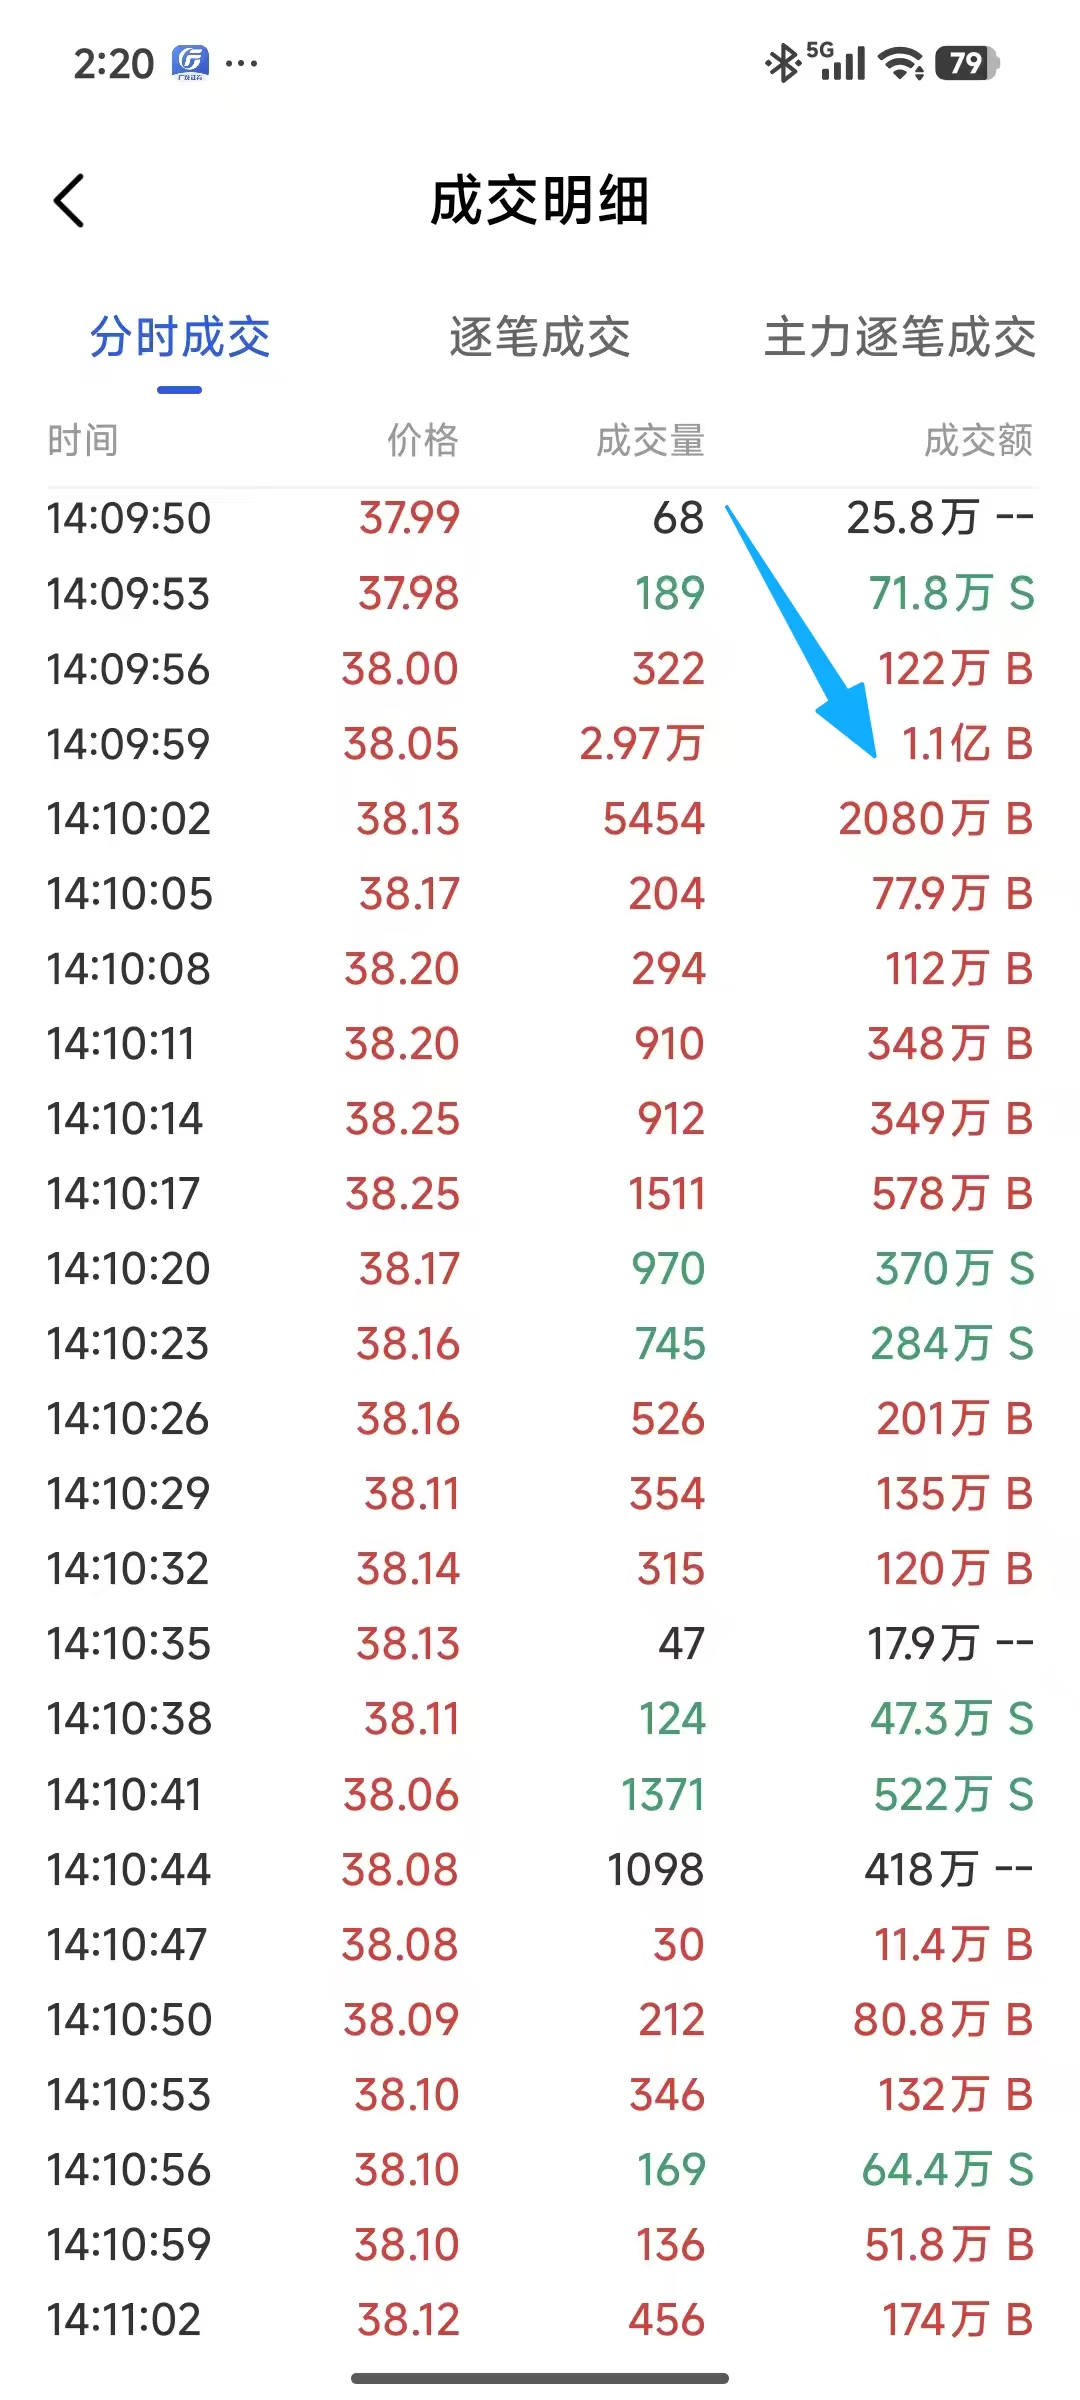Screen dimensions: 1080x2400
Task: Tap the 5G signal strength icon
Action: (836, 62)
